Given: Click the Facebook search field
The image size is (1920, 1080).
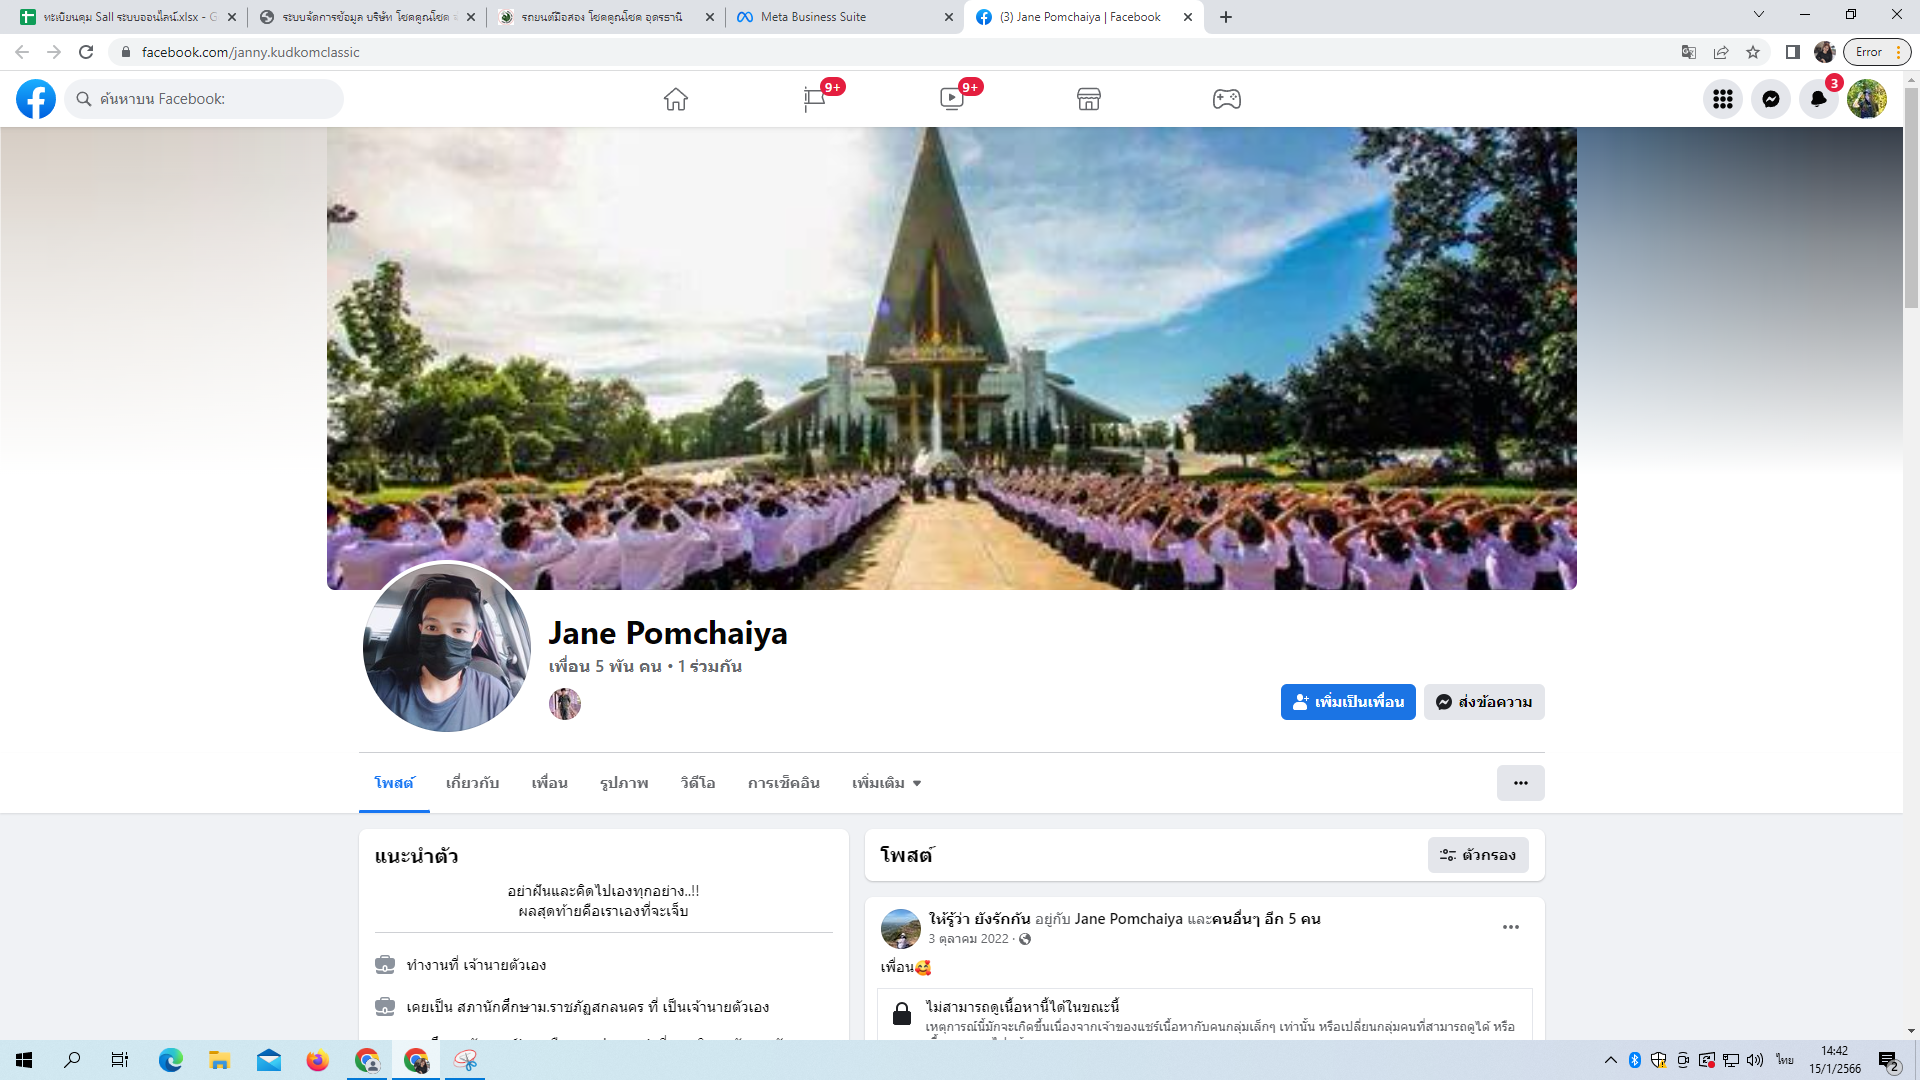Looking at the screenshot, I should pyautogui.click(x=205, y=99).
